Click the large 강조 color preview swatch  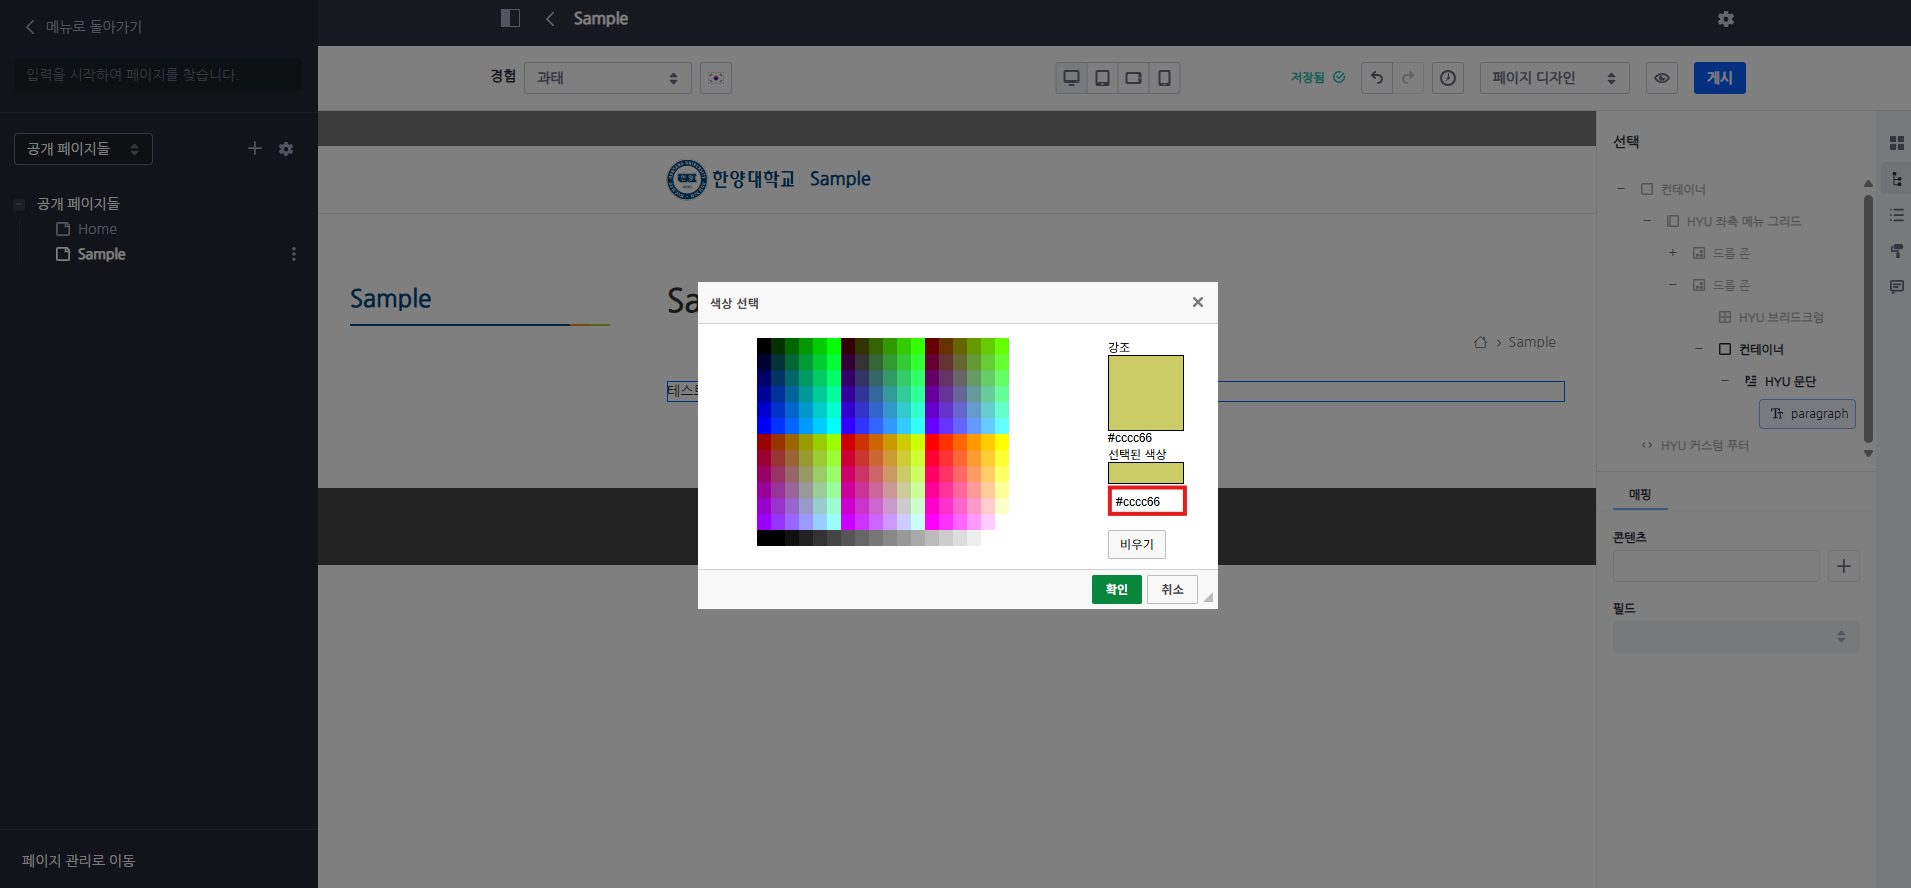click(x=1145, y=393)
